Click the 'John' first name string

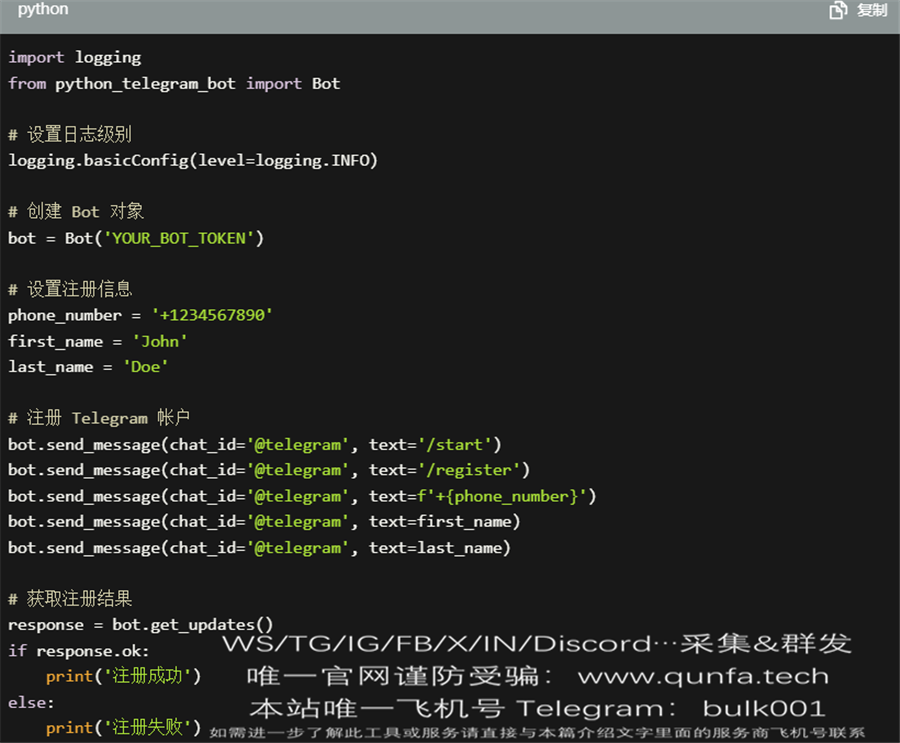click(160, 341)
